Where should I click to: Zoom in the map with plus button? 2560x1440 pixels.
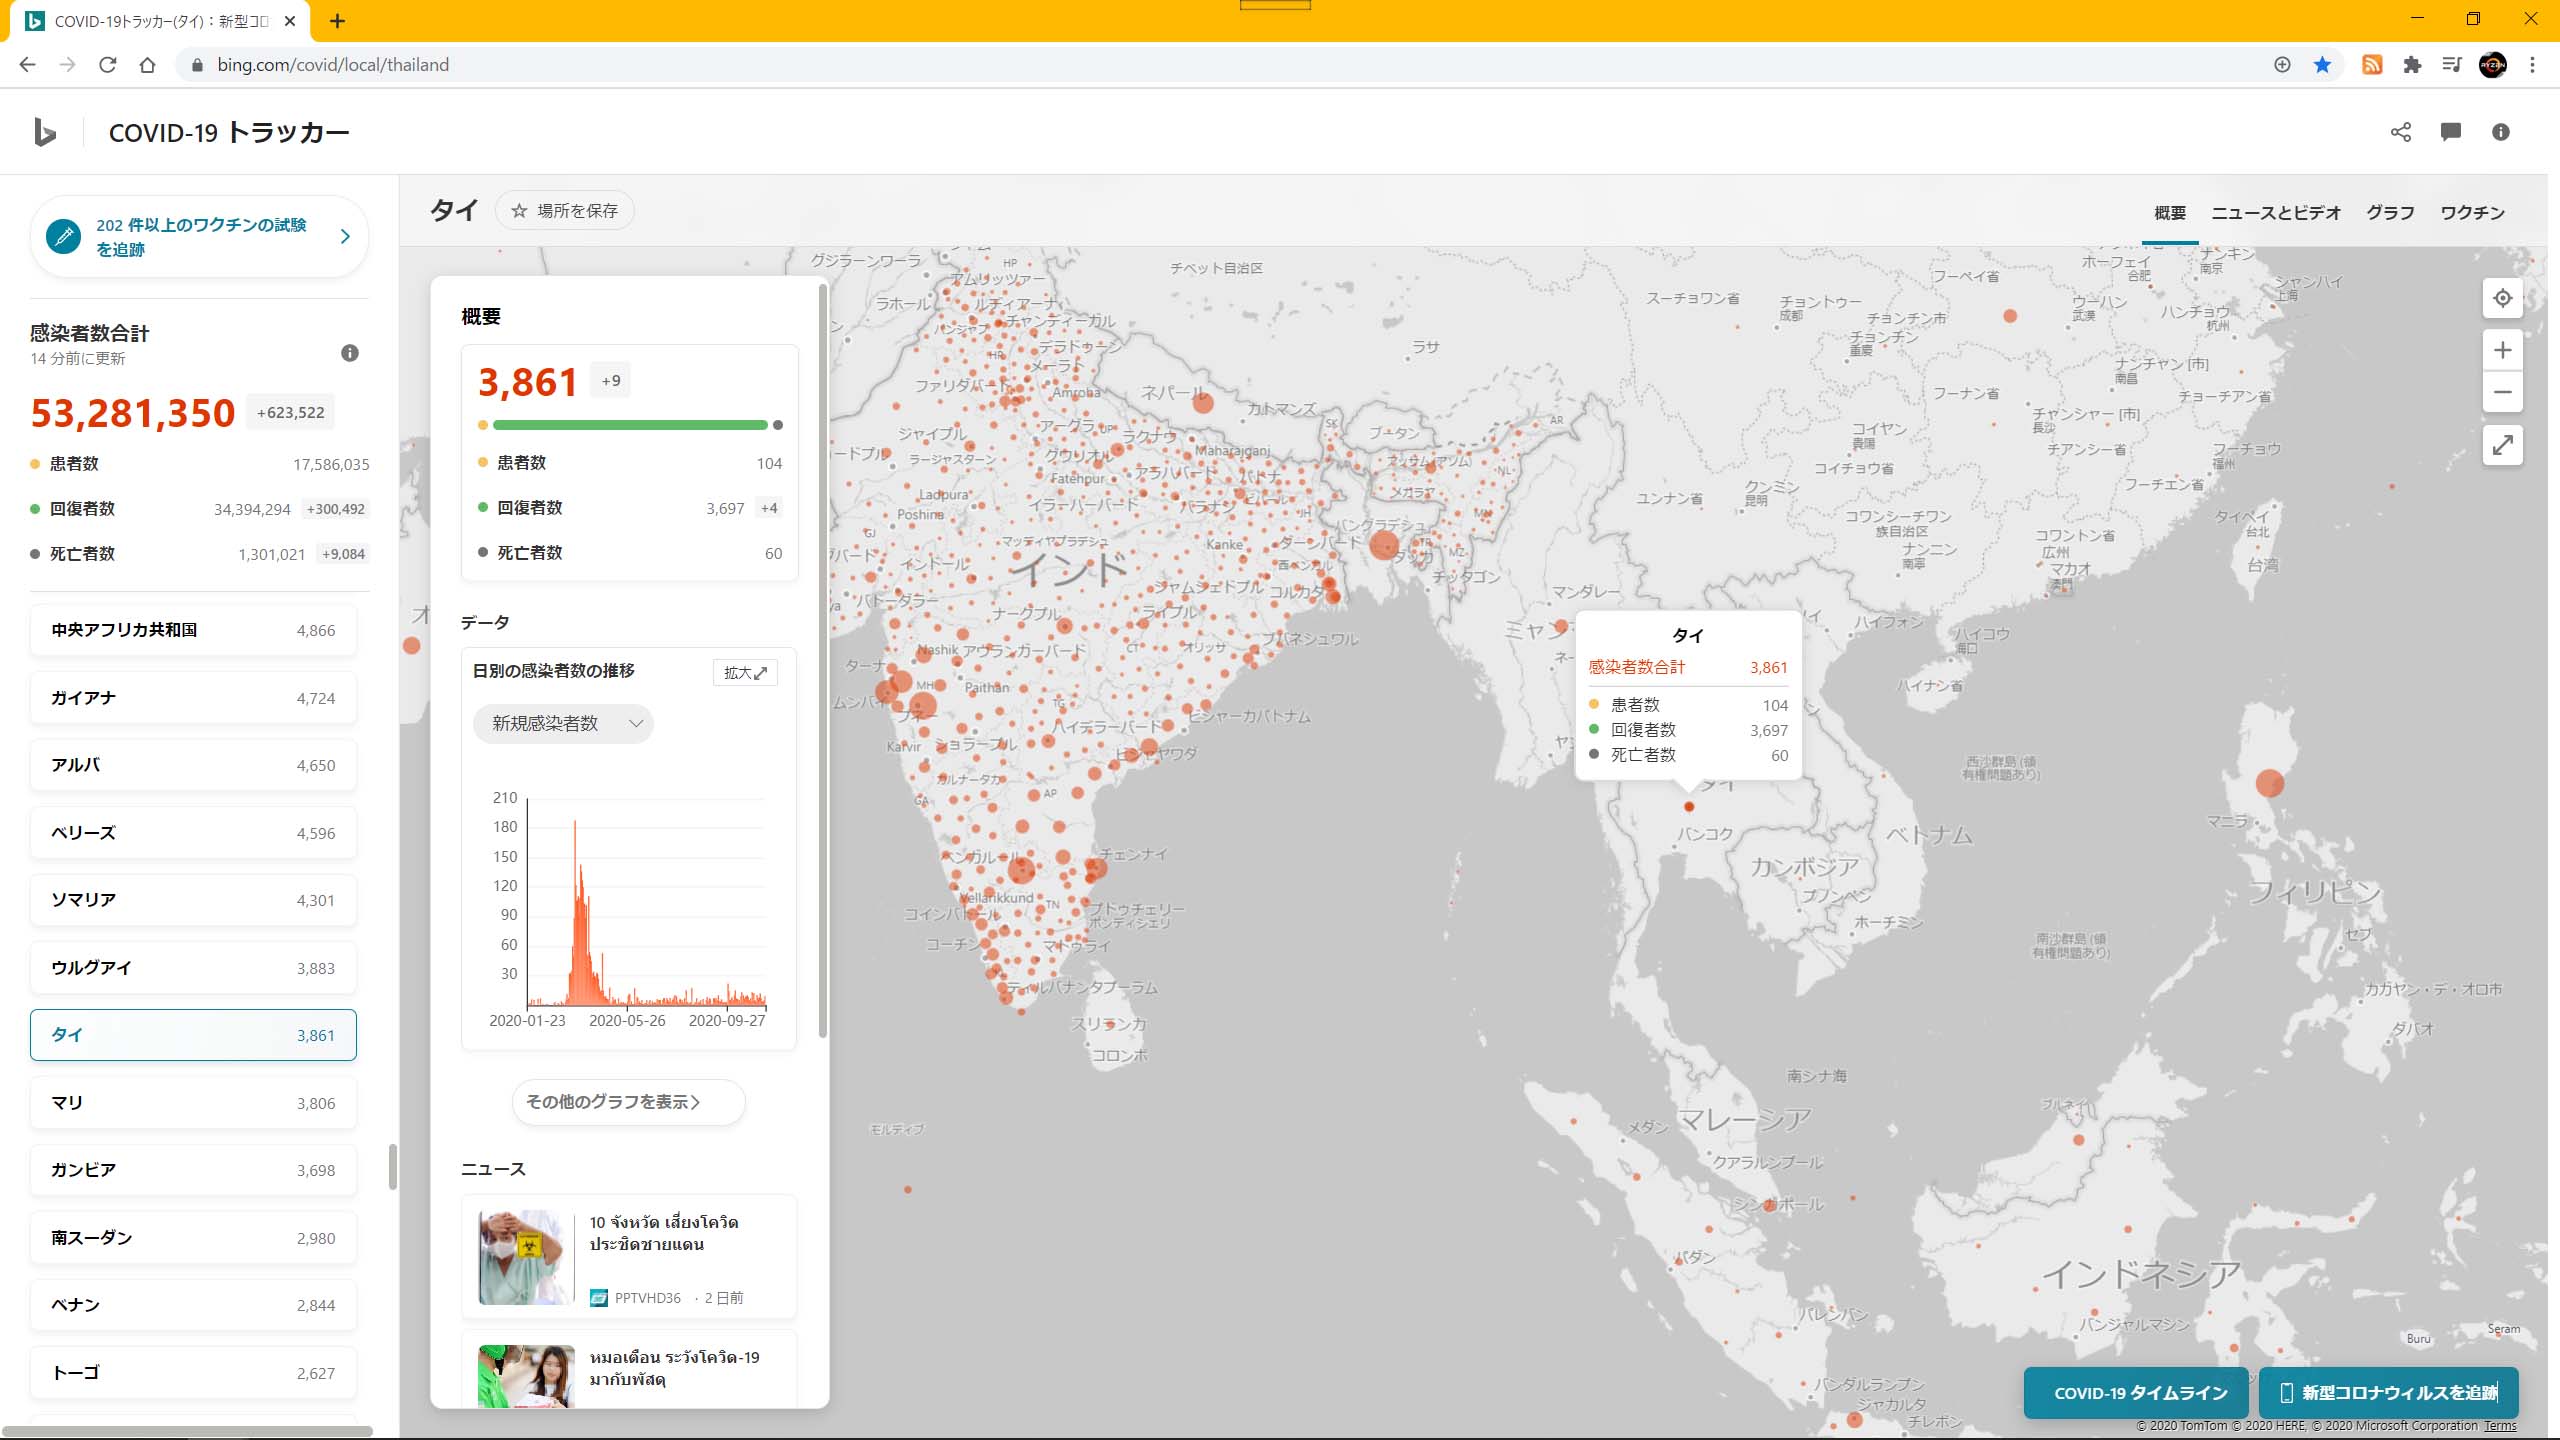coord(2502,350)
